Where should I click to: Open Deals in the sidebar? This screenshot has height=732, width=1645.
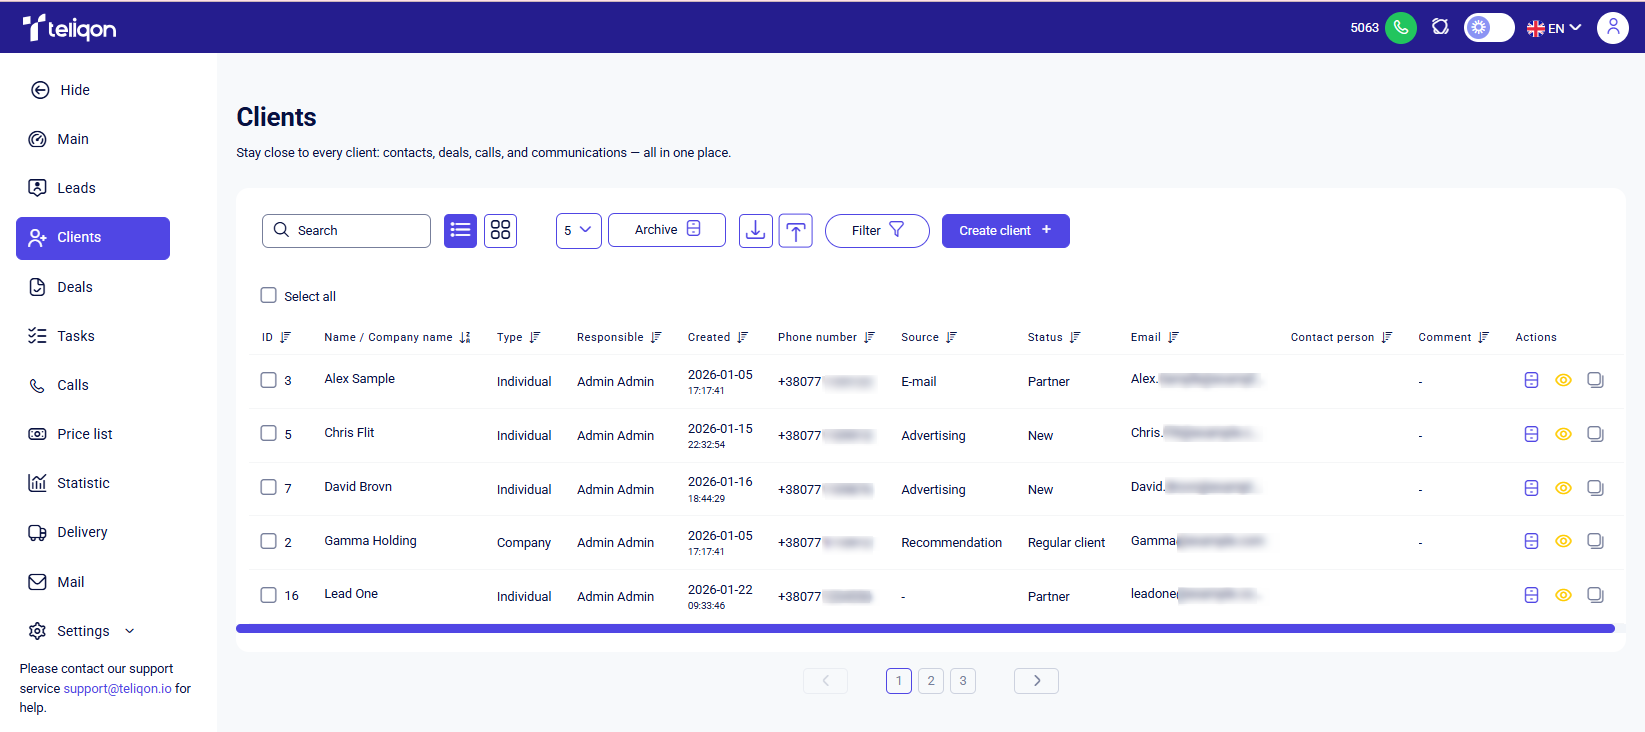coord(74,287)
